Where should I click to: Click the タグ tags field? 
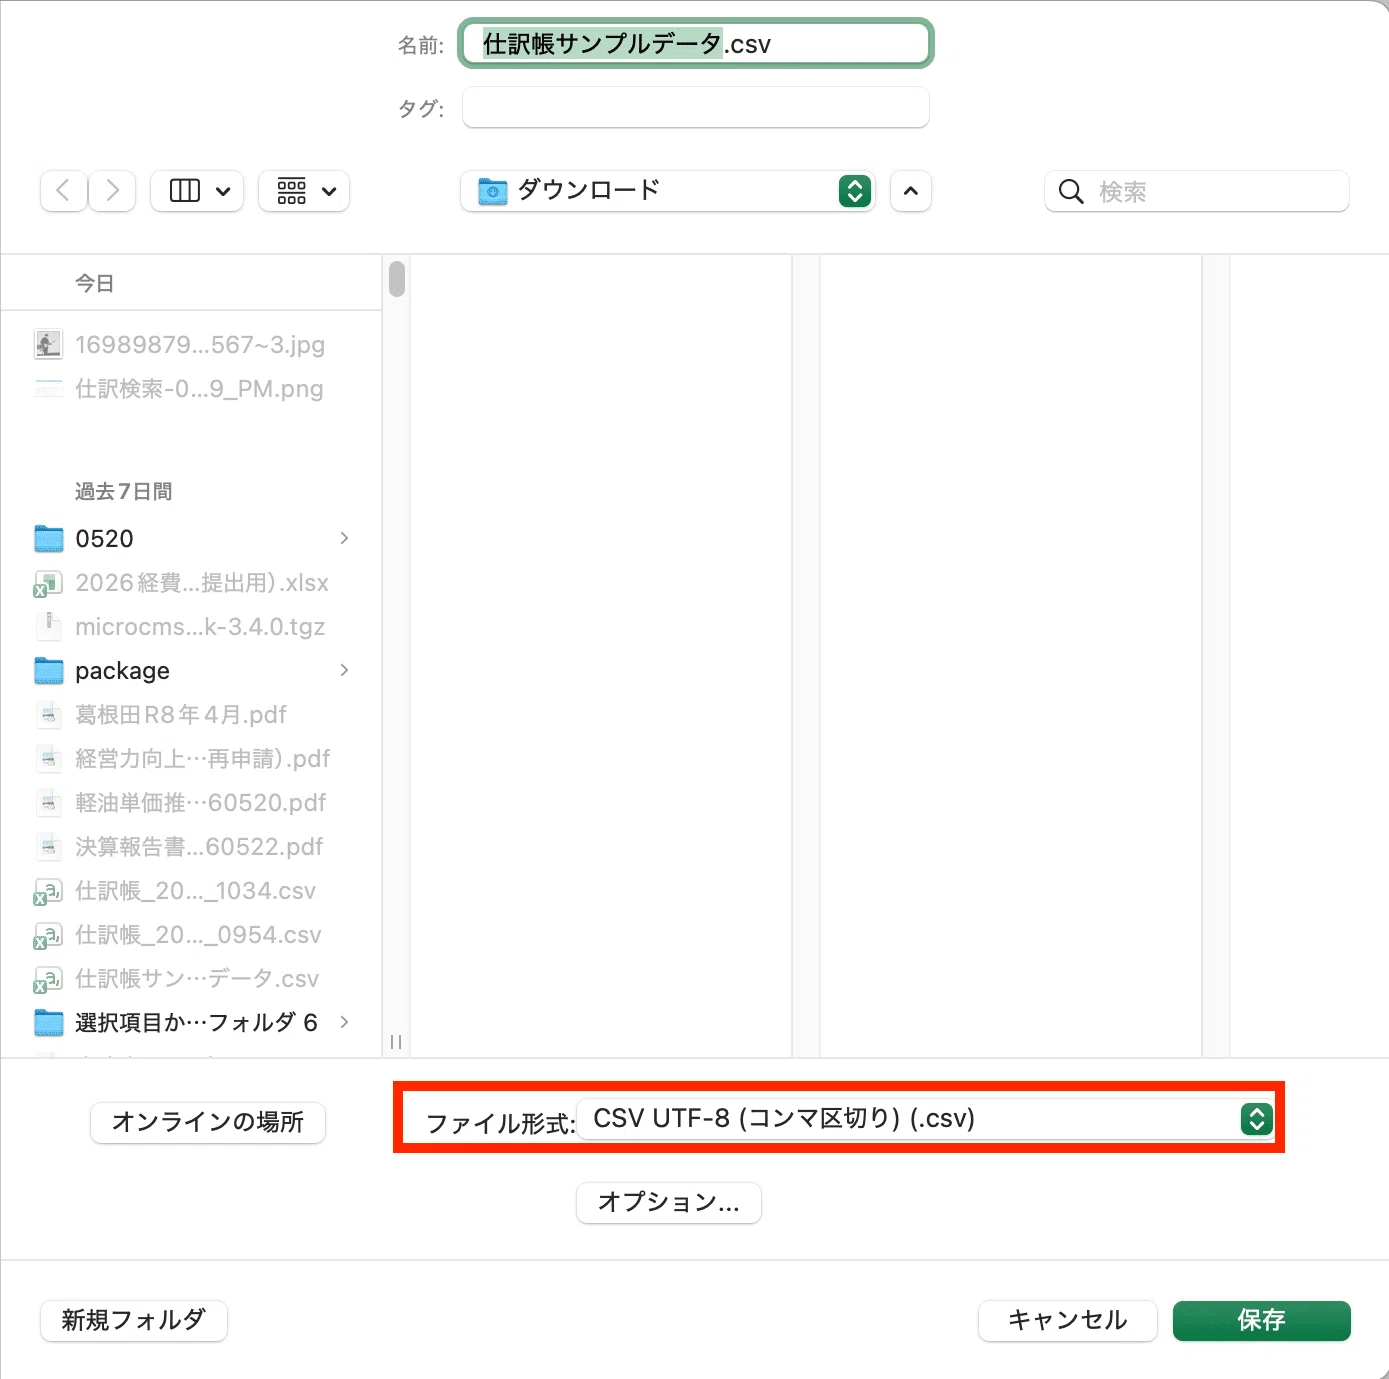pos(696,107)
